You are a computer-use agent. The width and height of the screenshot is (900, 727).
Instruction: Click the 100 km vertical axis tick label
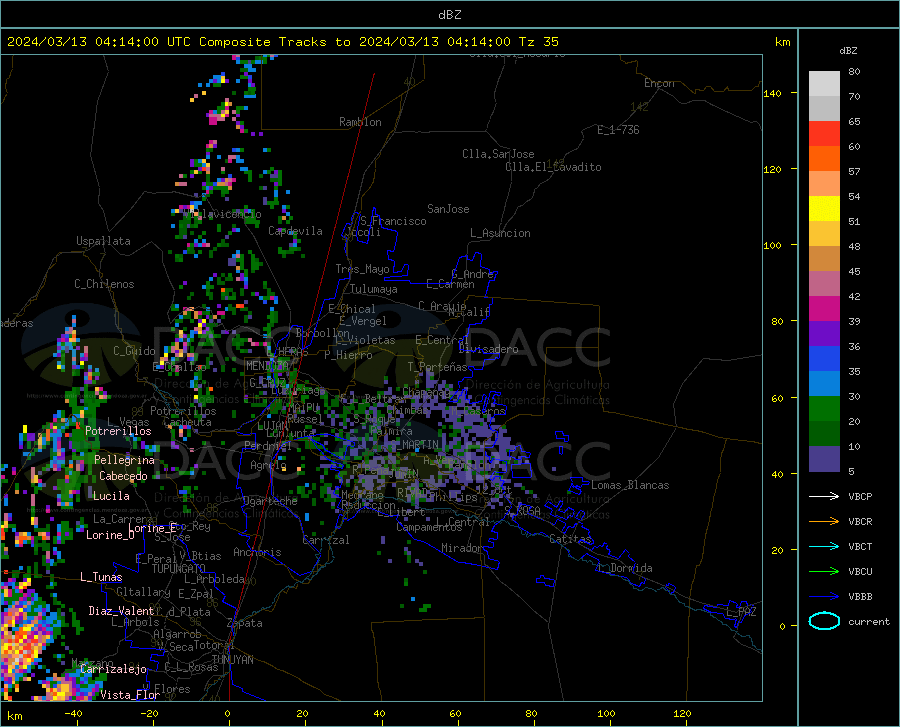pos(772,245)
